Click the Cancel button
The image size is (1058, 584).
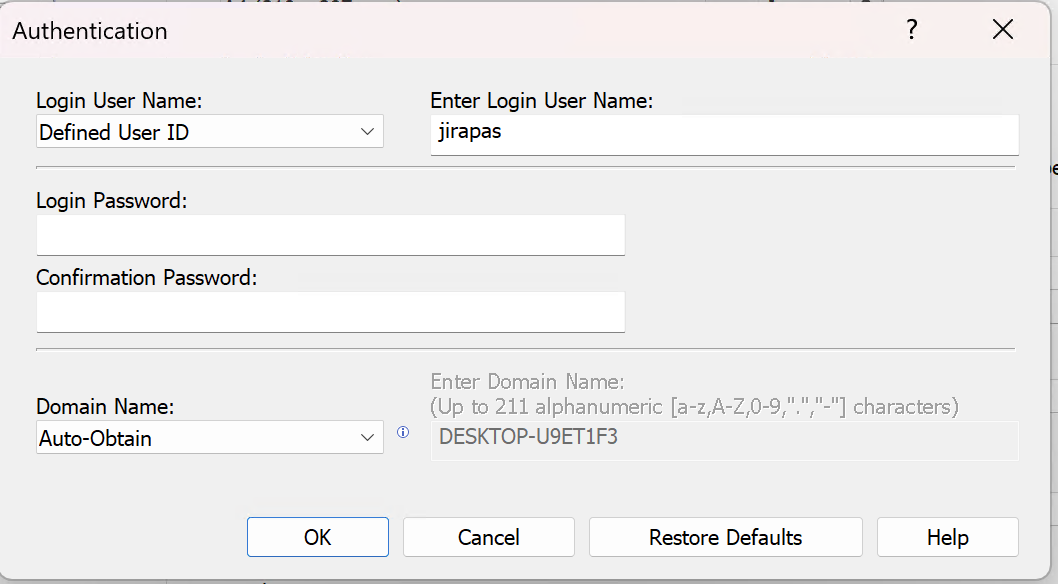click(x=488, y=537)
